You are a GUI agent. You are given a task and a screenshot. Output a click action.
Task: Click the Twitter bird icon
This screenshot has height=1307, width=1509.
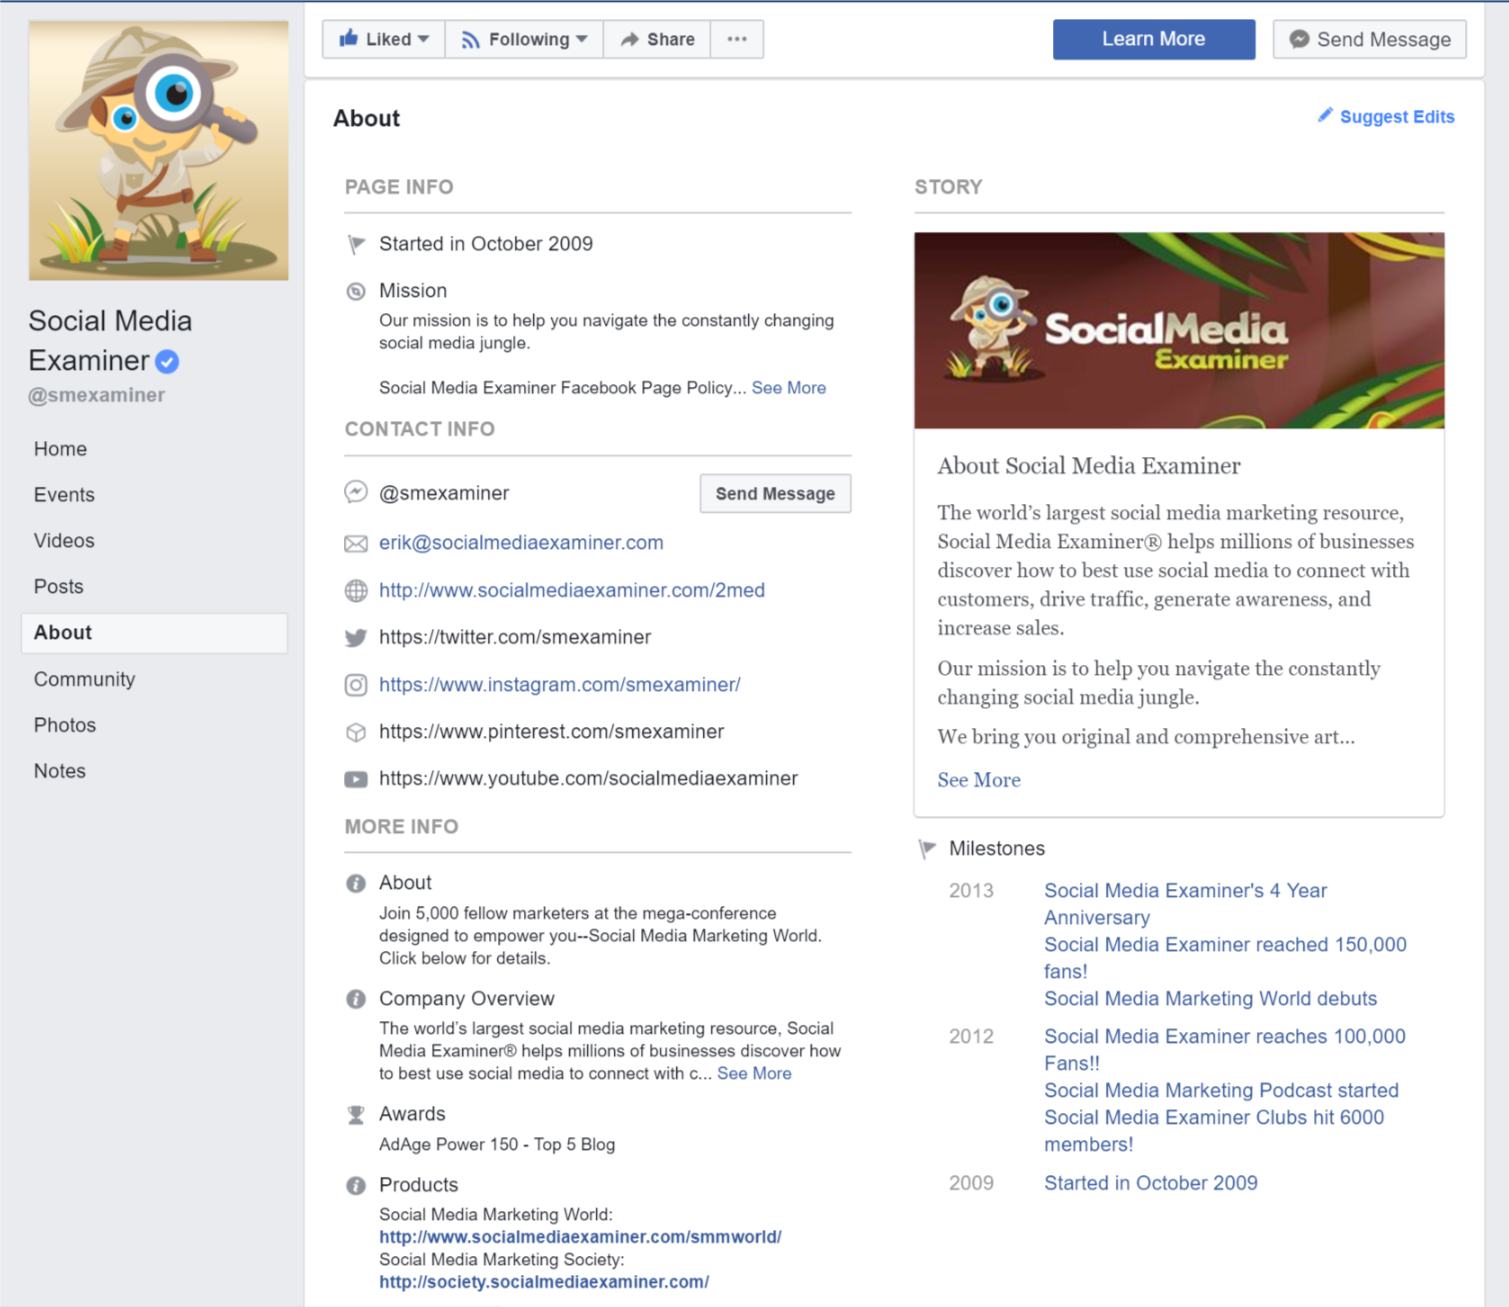click(x=356, y=638)
